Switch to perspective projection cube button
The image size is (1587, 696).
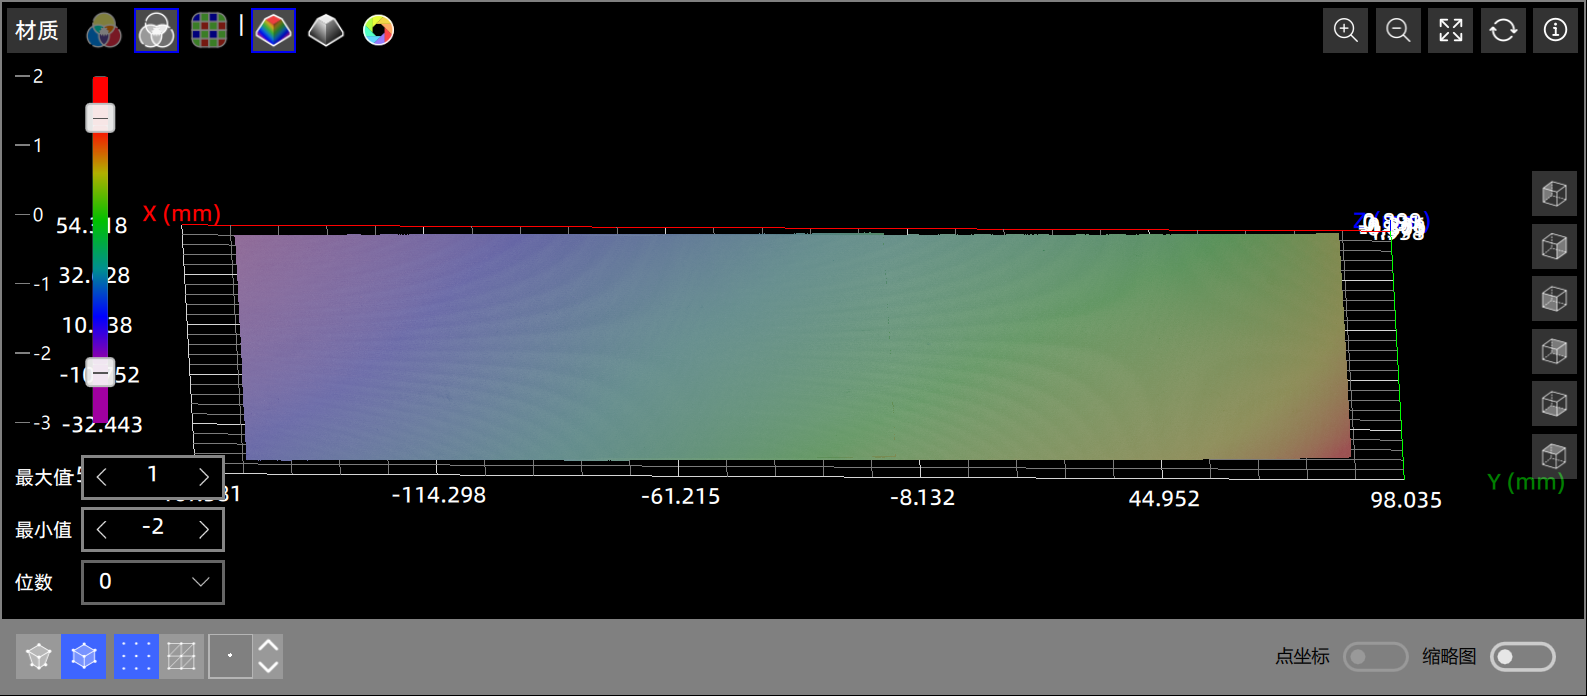pyautogui.click(x=39, y=656)
